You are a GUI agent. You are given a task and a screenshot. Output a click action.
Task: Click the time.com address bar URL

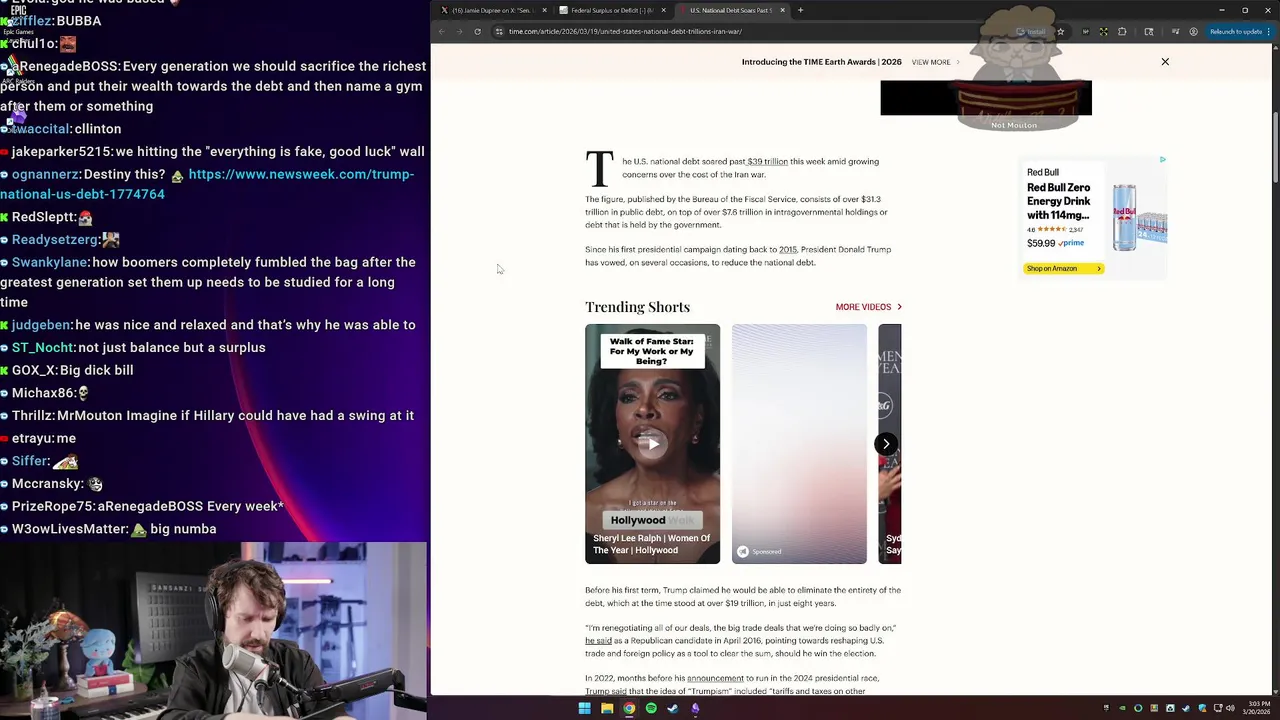[625, 31]
